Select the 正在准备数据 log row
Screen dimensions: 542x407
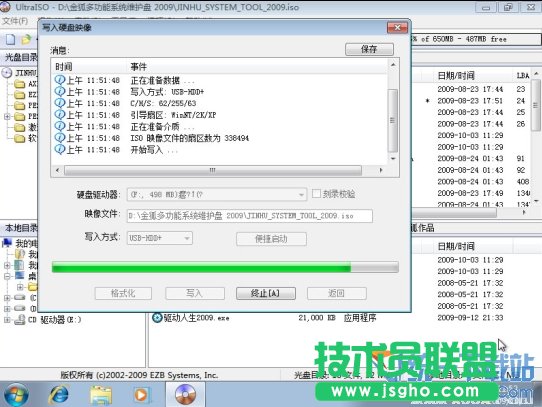tap(220, 81)
